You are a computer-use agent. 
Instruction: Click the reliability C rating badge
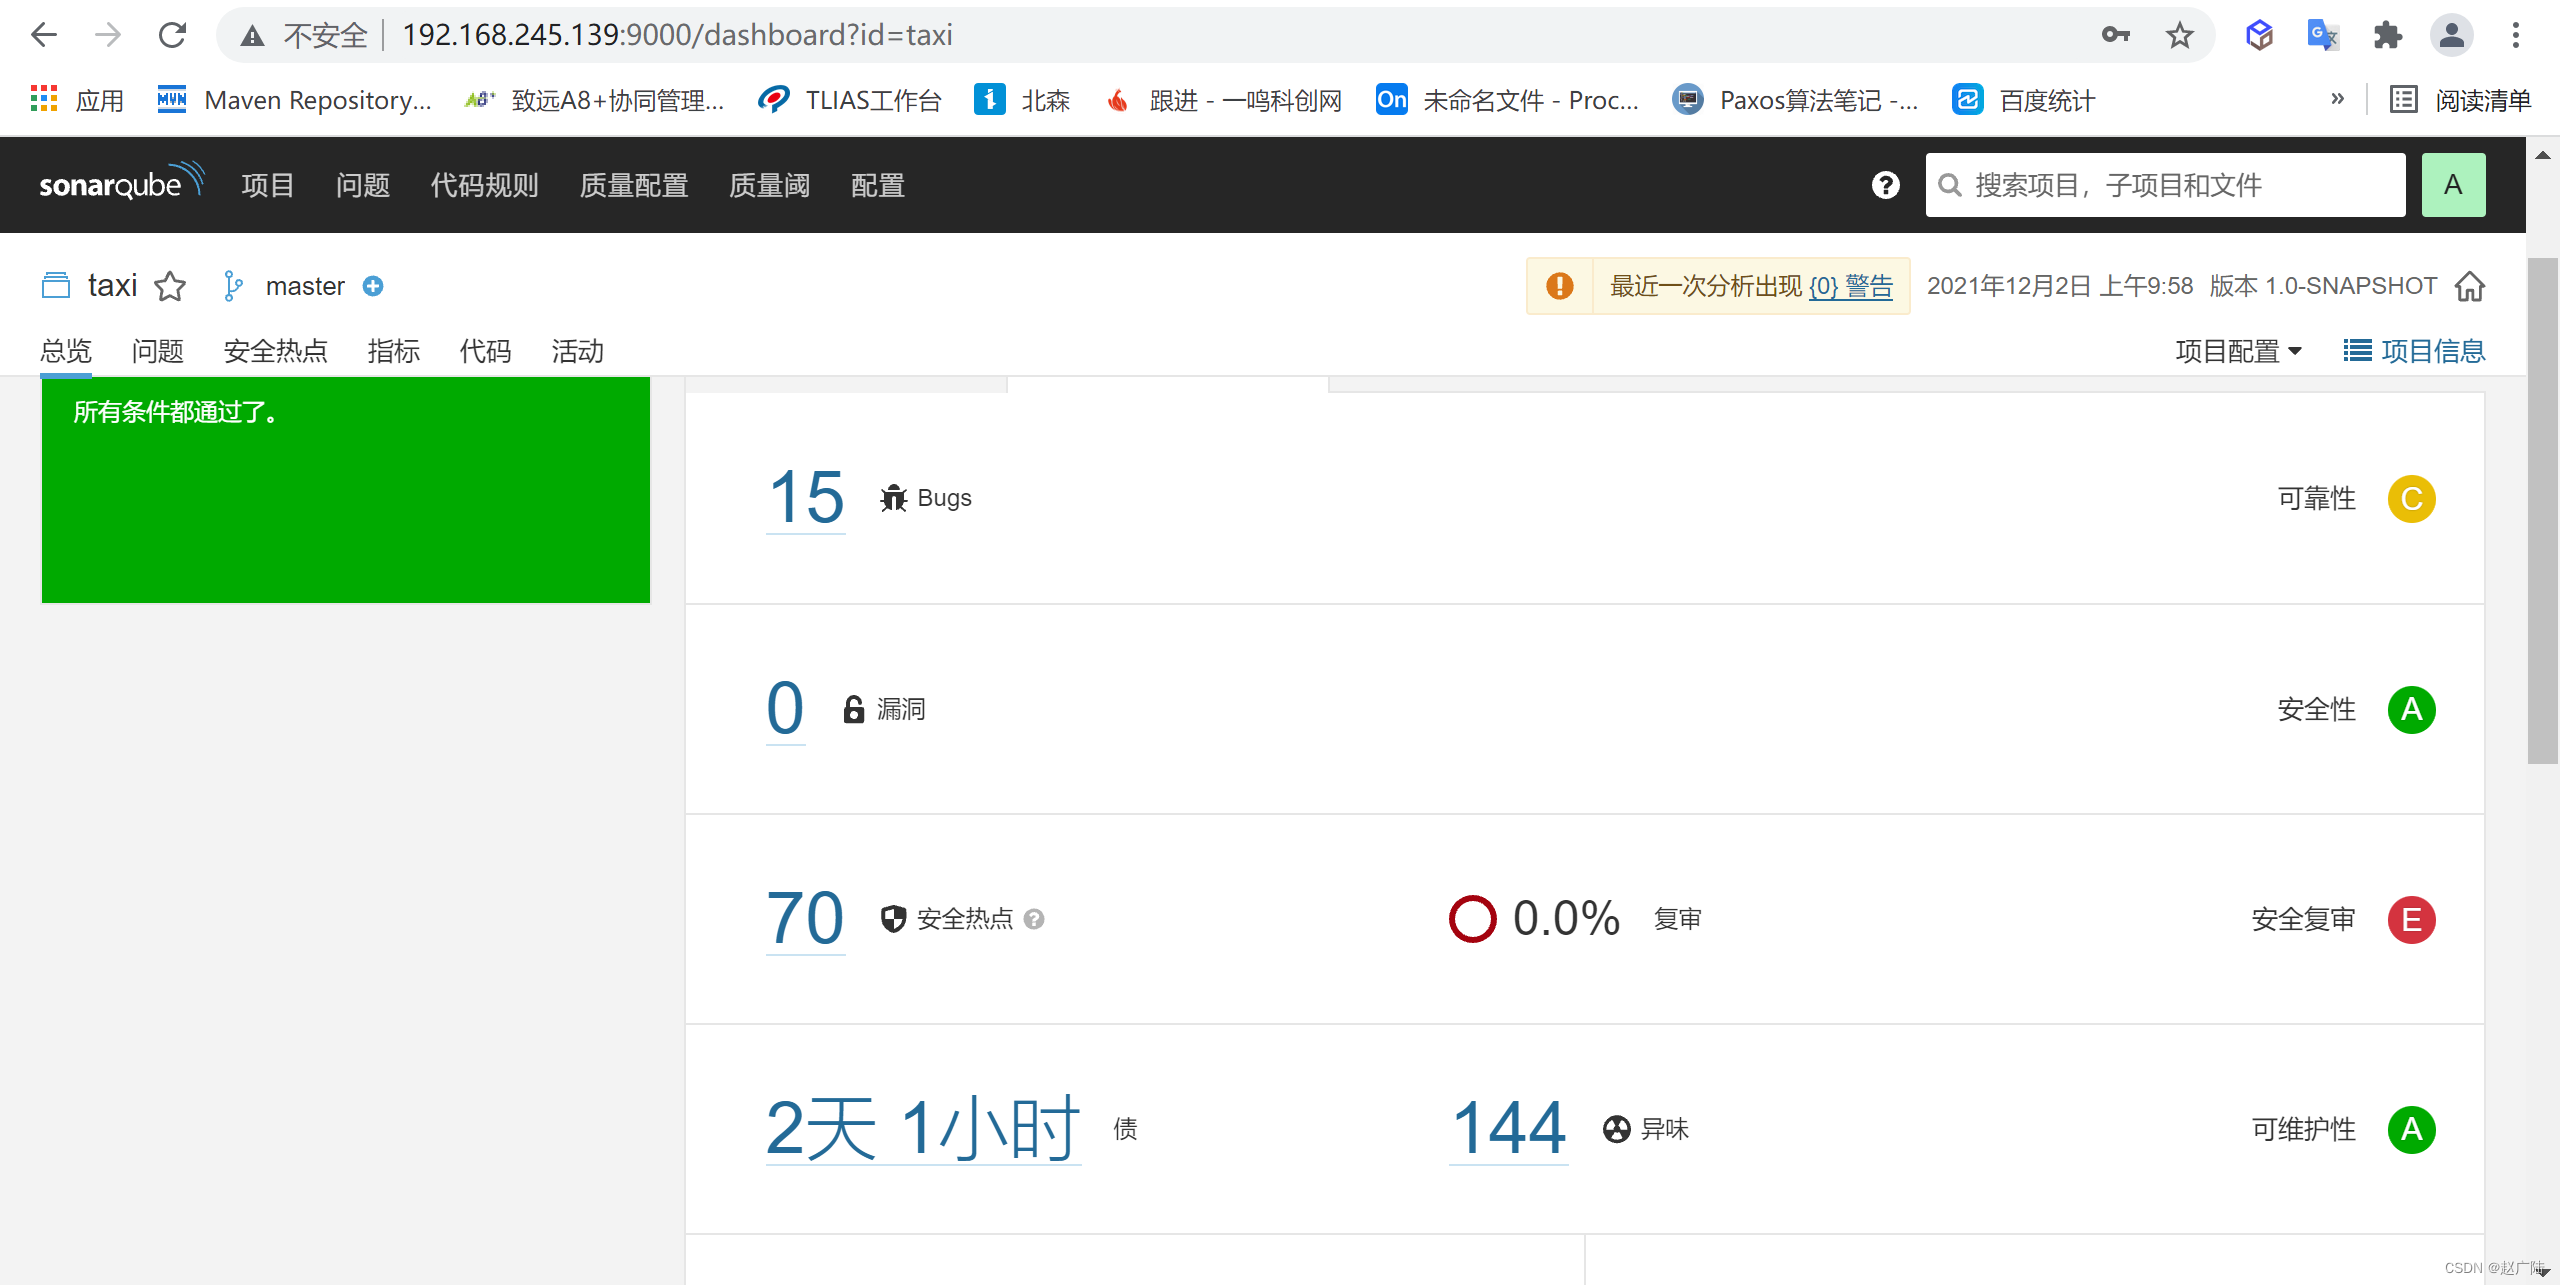pyautogui.click(x=2411, y=499)
